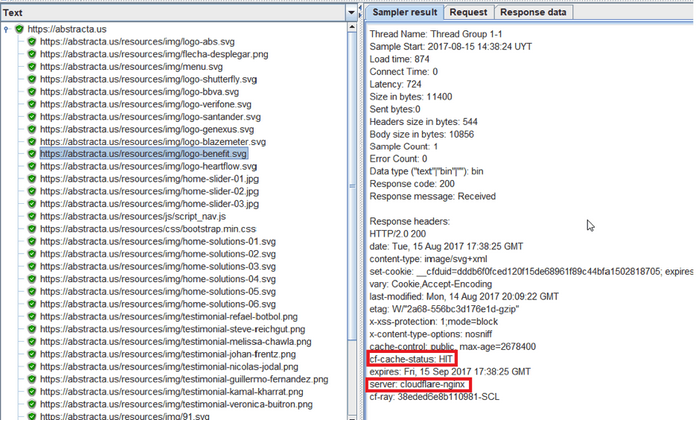Click the server: cloudflare-nginx header line
696x422 pixels.
pyautogui.click(x=431, y=384)
